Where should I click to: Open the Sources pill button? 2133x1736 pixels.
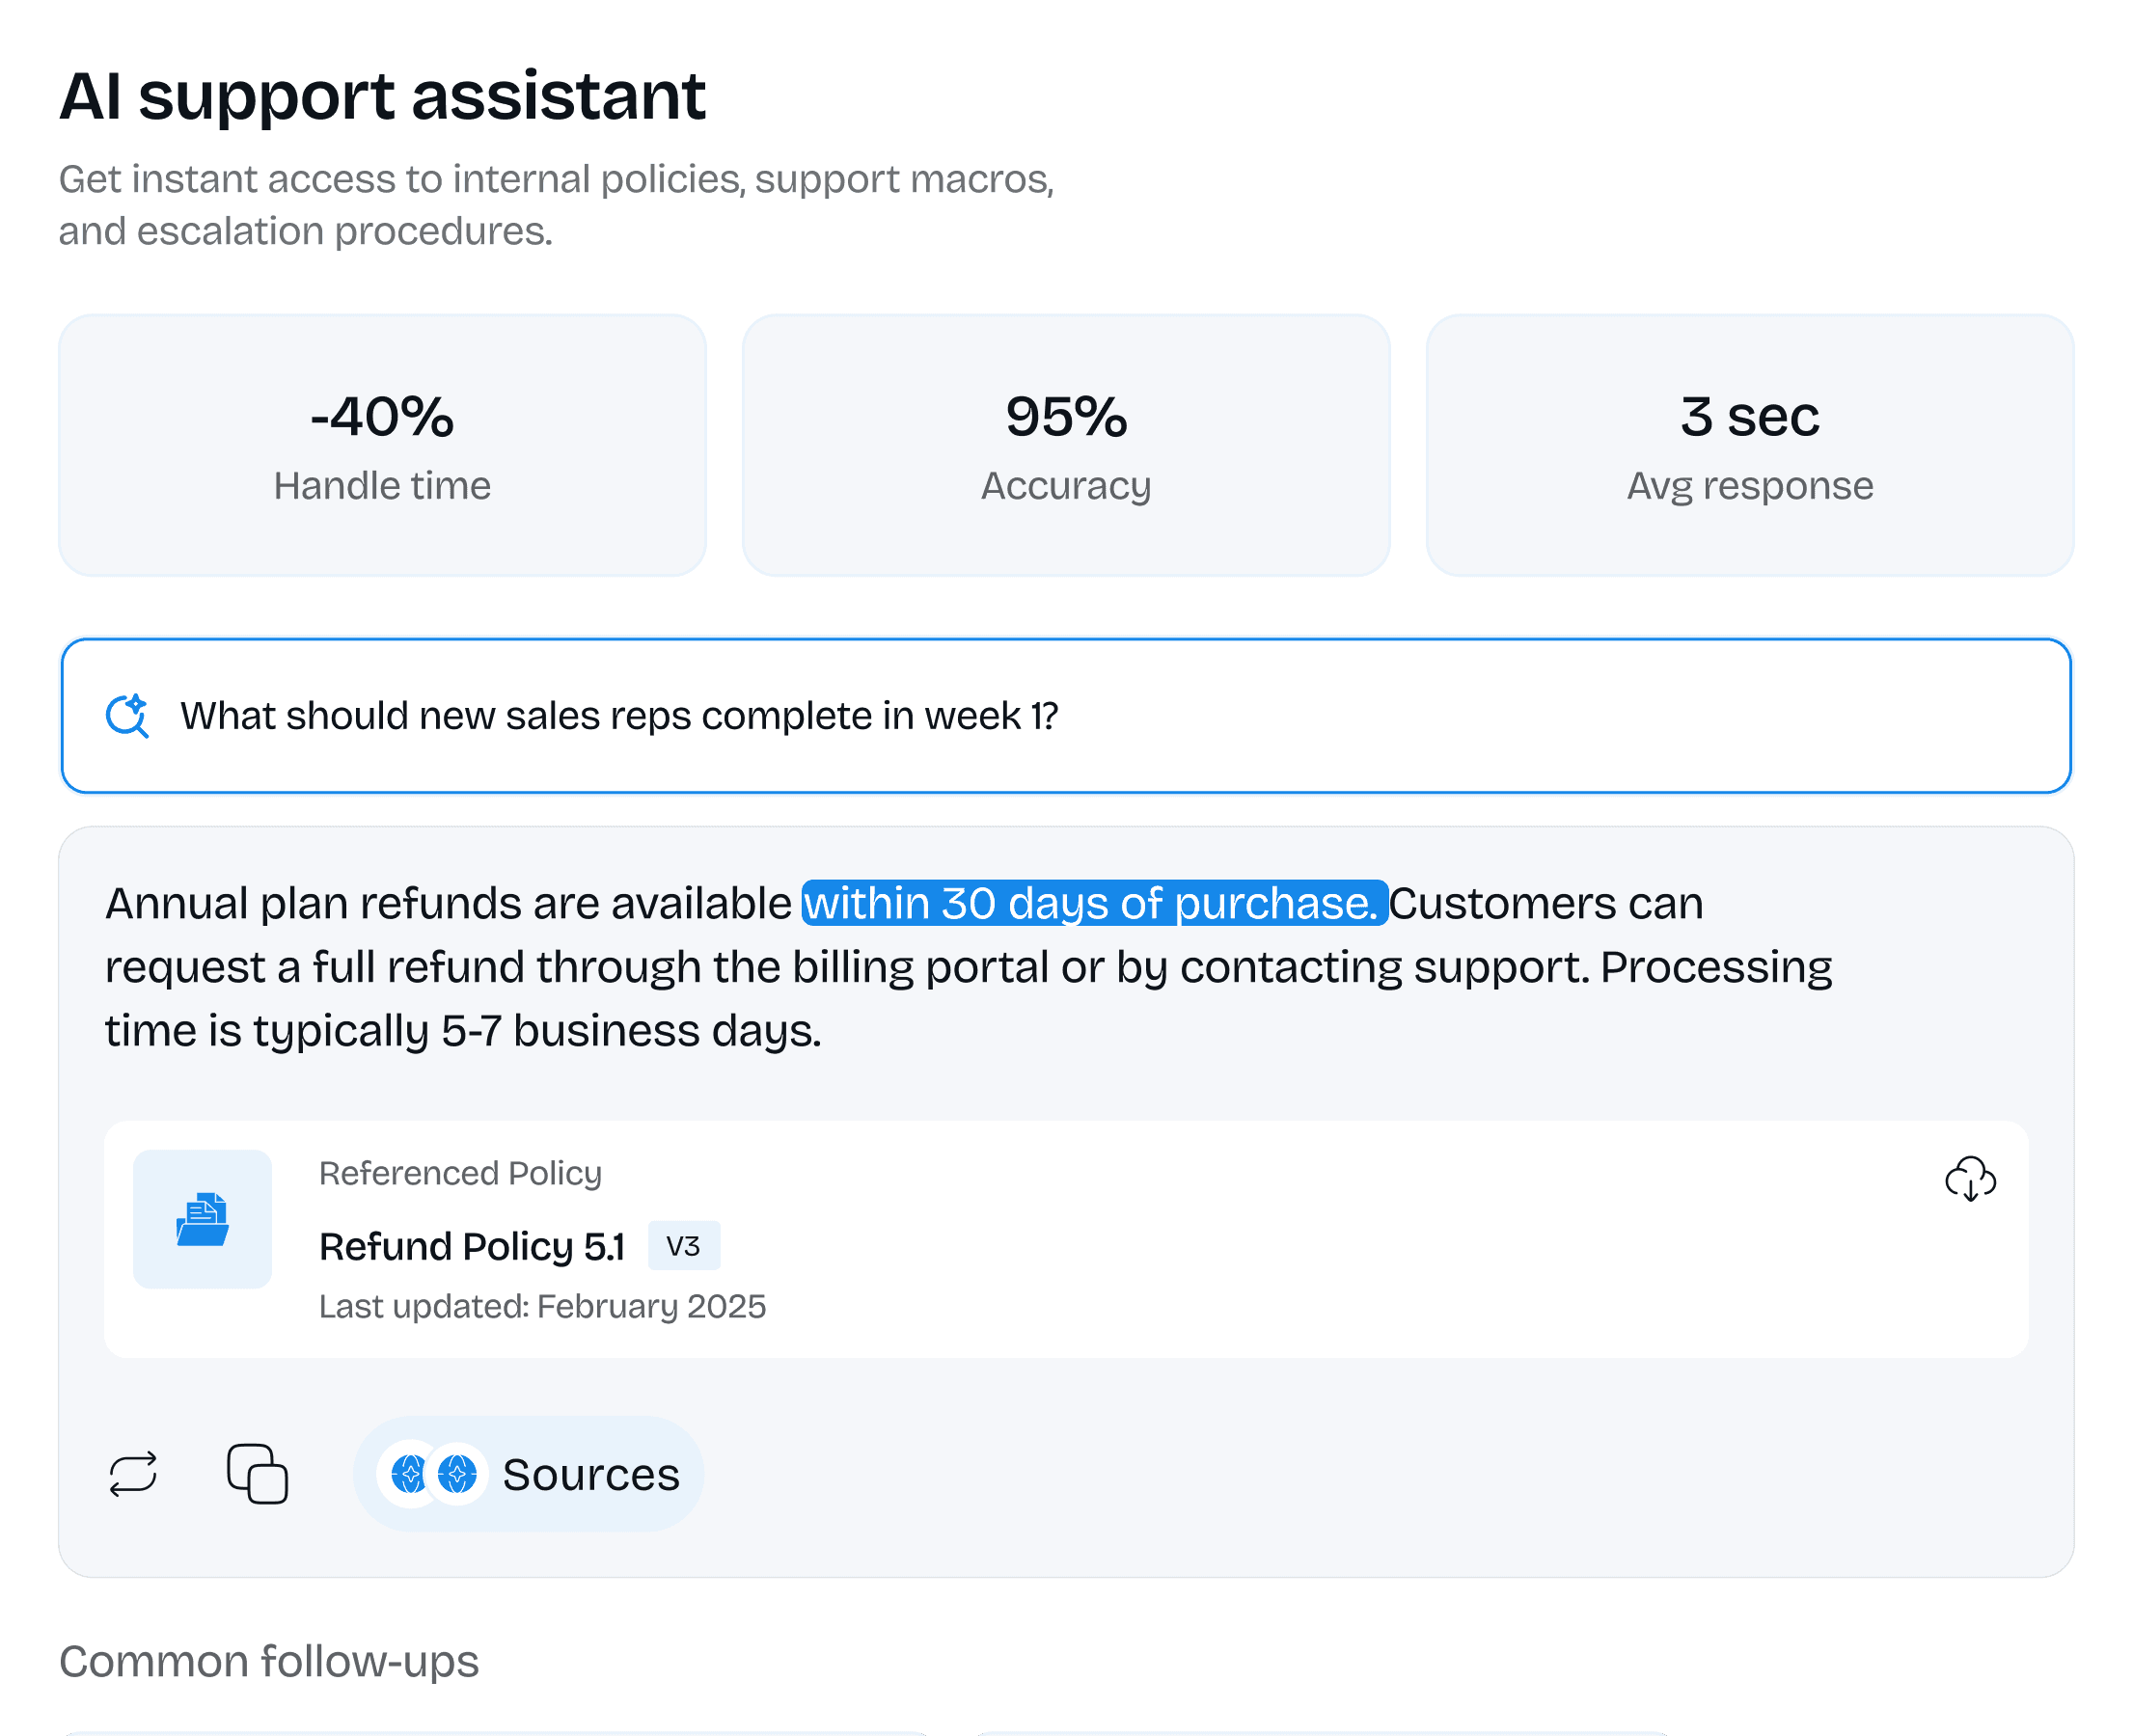pos(590,1474)
